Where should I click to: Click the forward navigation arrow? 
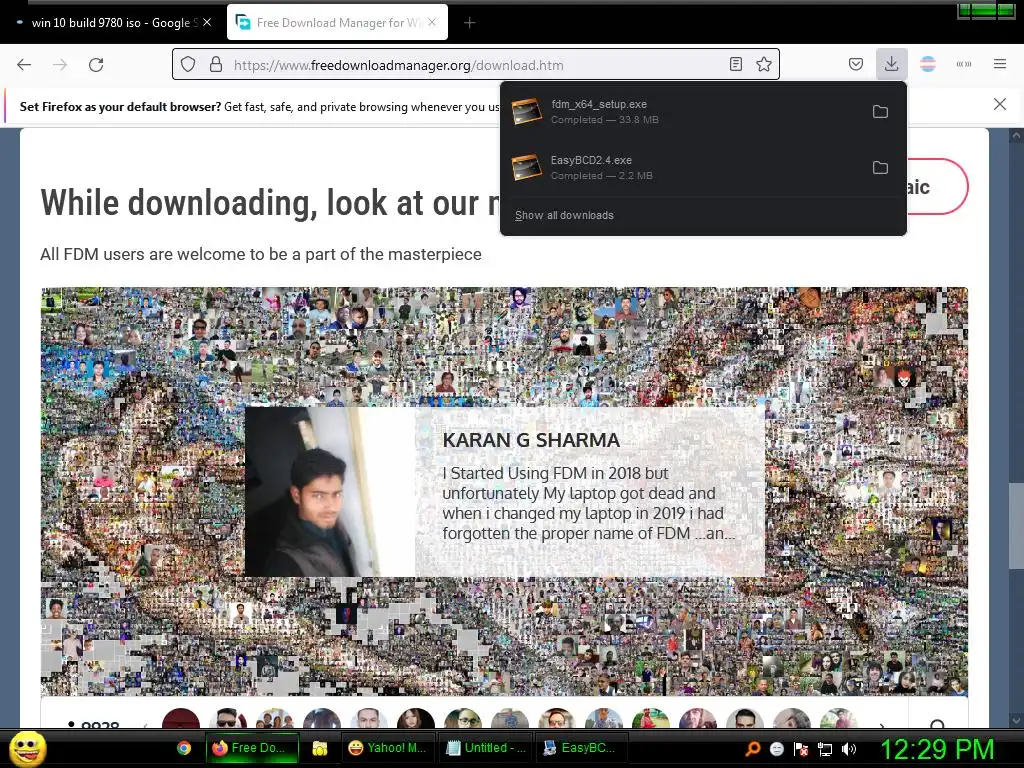click(60, 65)
